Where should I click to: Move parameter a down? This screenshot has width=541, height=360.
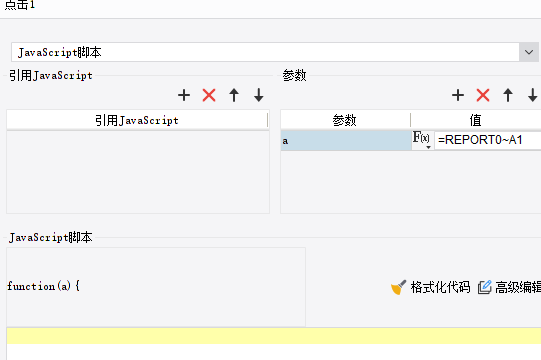(533, 95)
